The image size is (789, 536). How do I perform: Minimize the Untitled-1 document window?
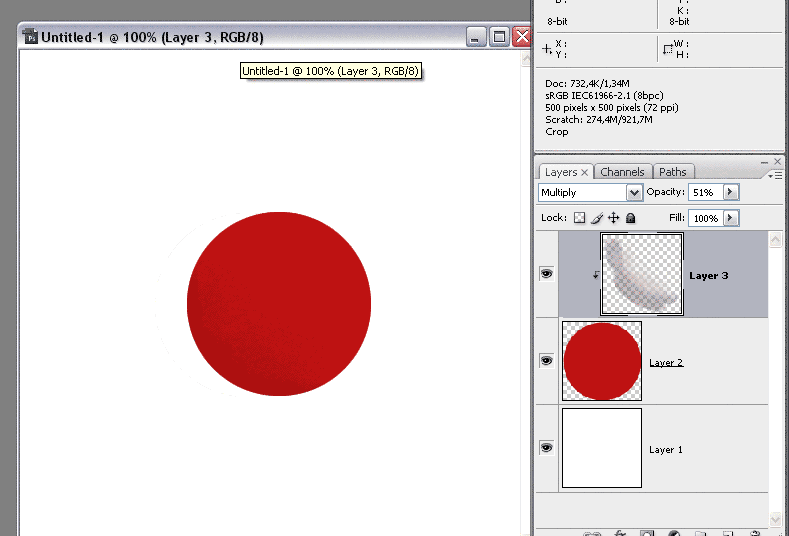click(476, 37)
